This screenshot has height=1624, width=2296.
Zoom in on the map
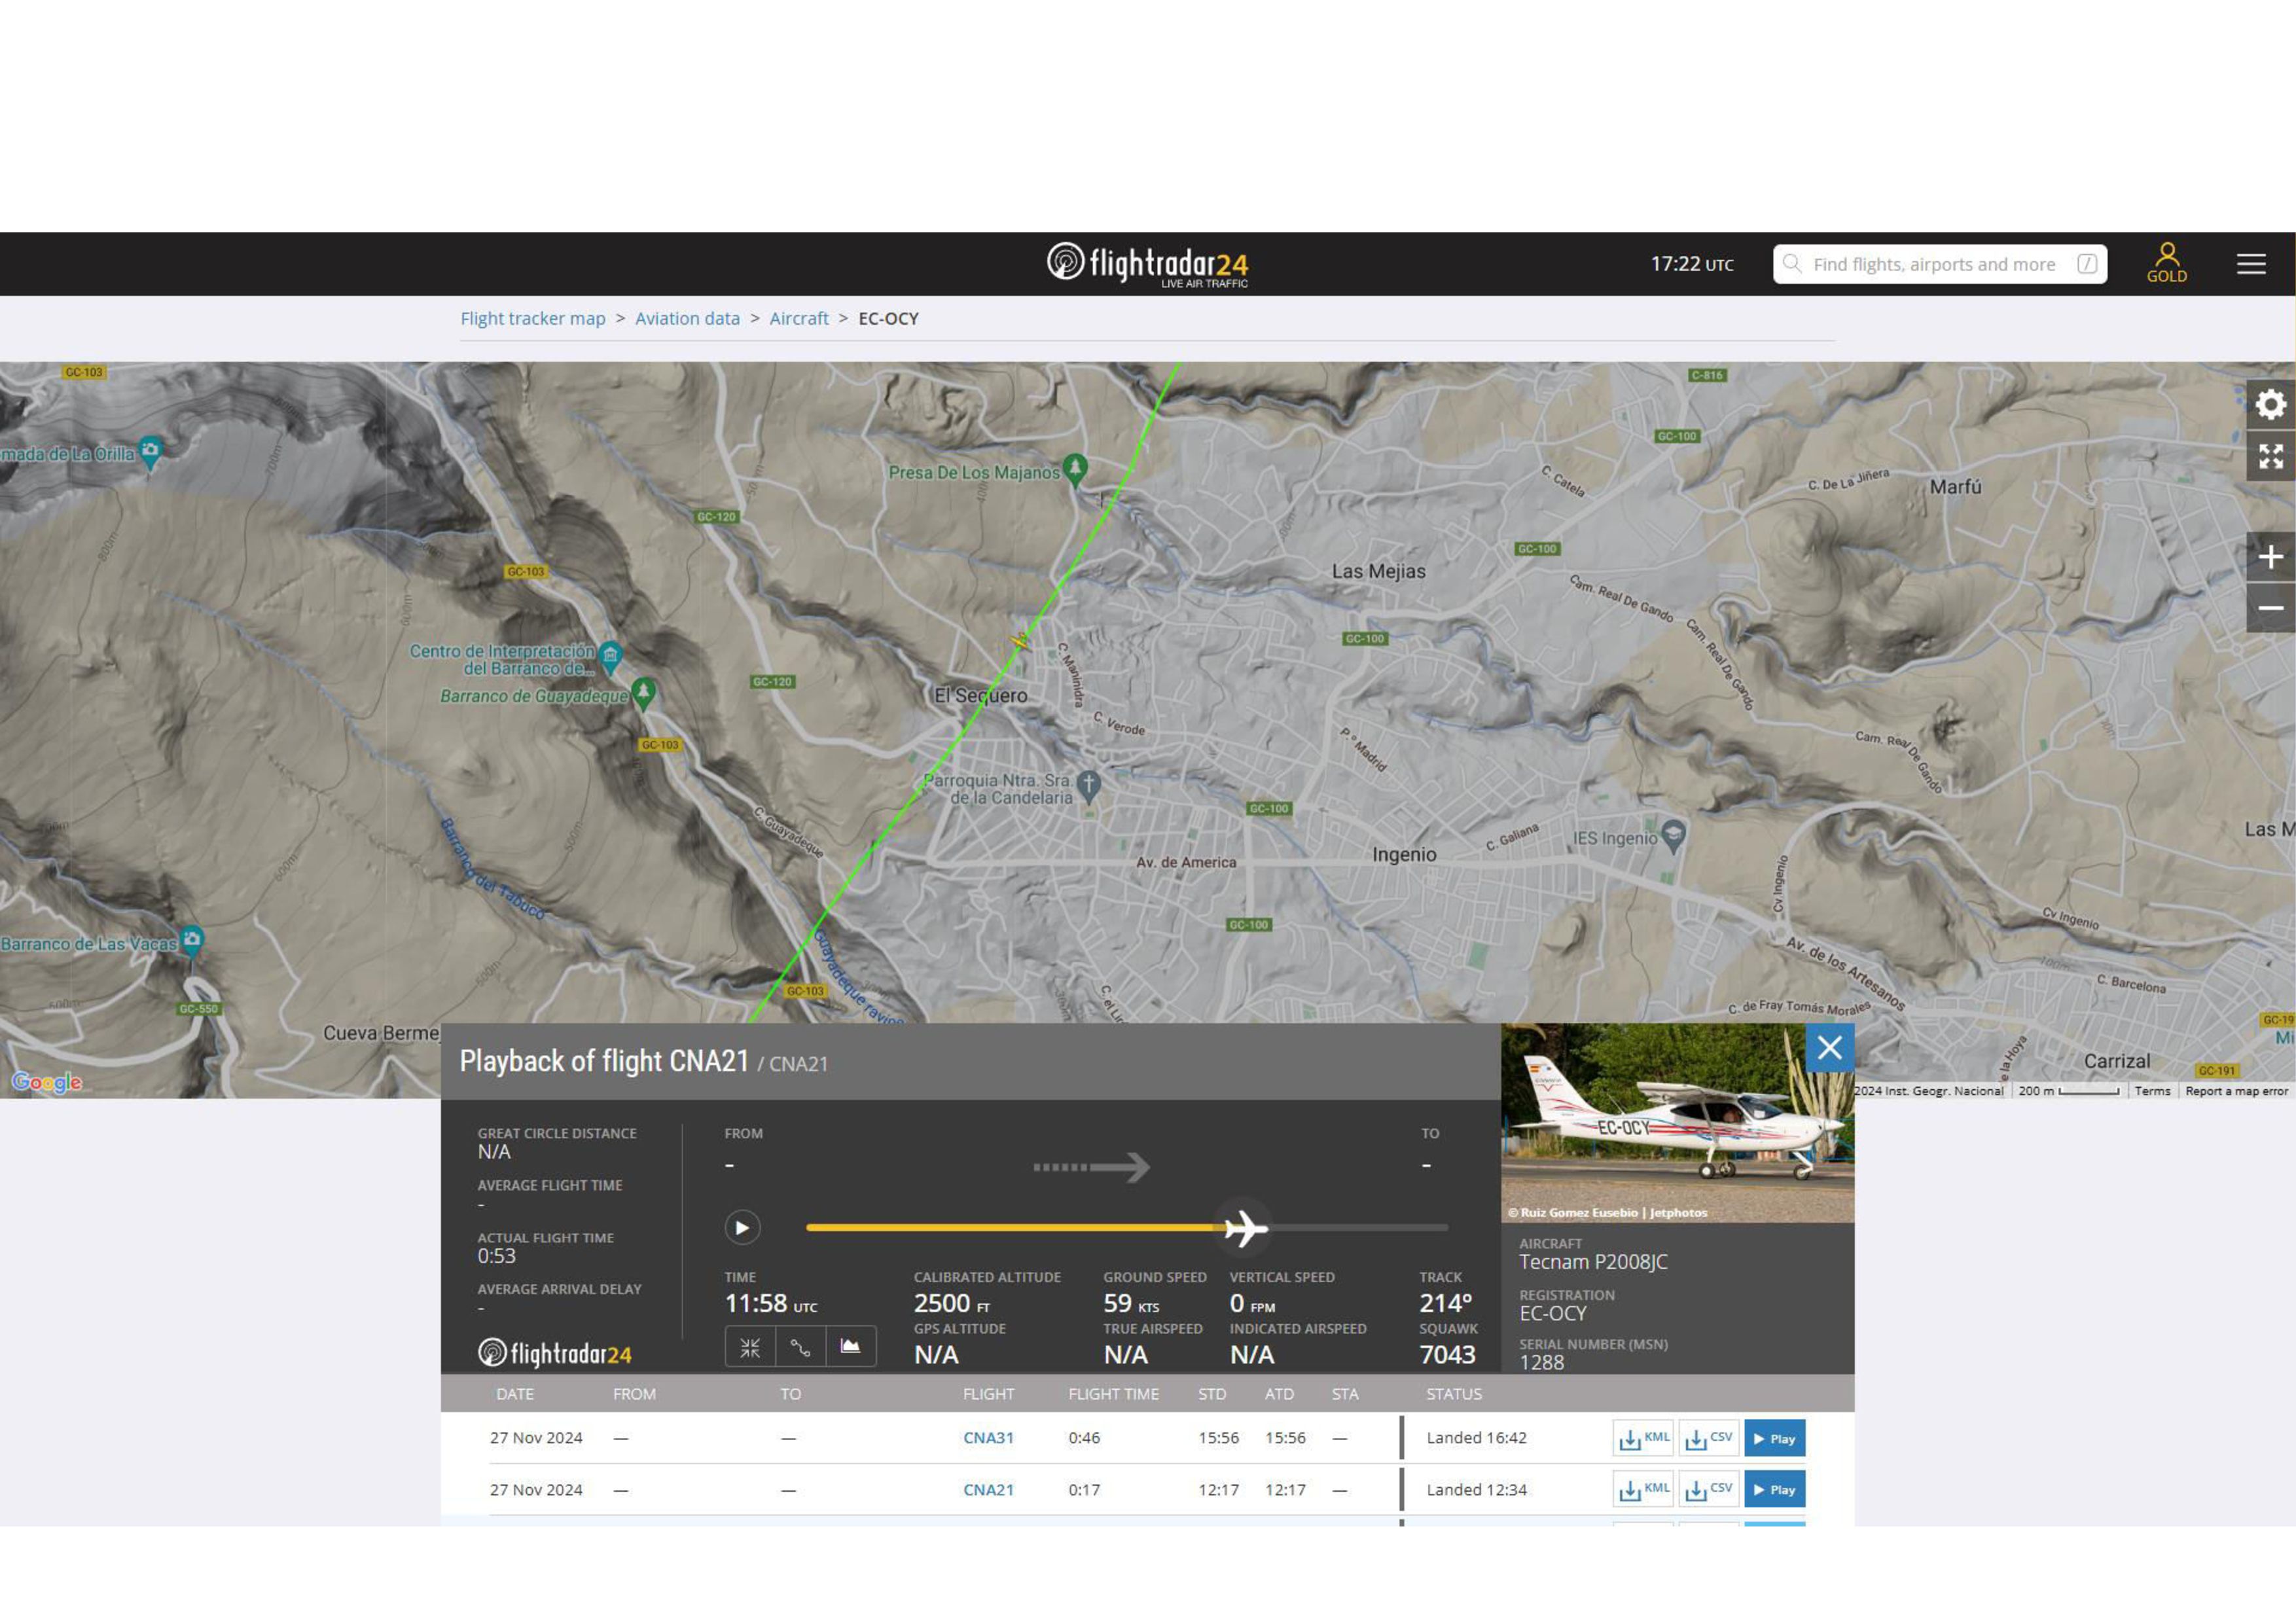(x=2270, y=557)
